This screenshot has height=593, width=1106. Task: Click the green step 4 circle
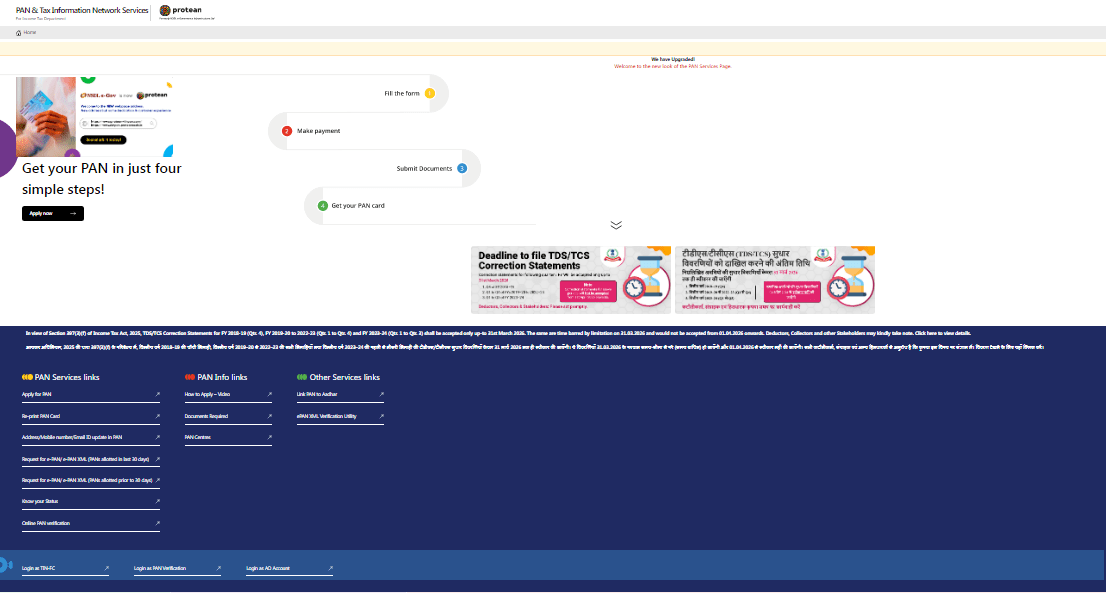pyautogui.click(x=323, y=205)
